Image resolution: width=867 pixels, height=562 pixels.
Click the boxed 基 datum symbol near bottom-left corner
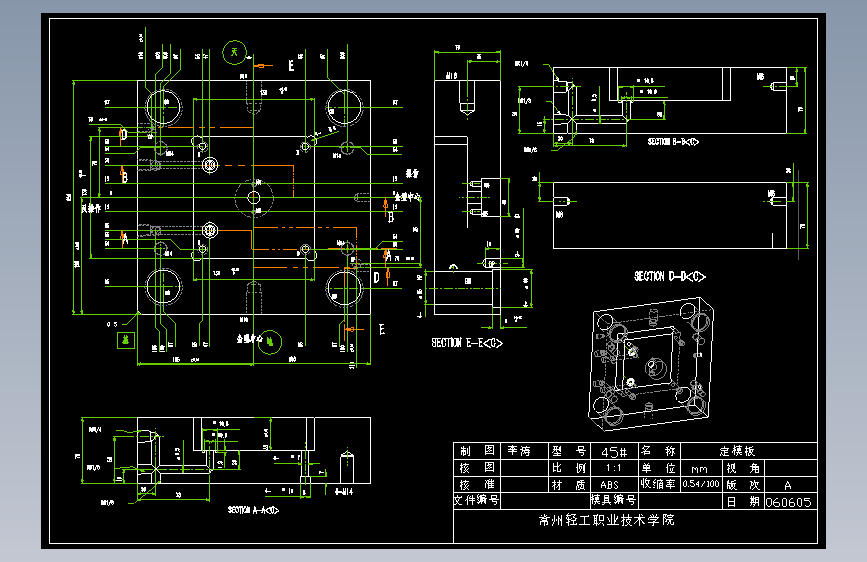point(126,340)
